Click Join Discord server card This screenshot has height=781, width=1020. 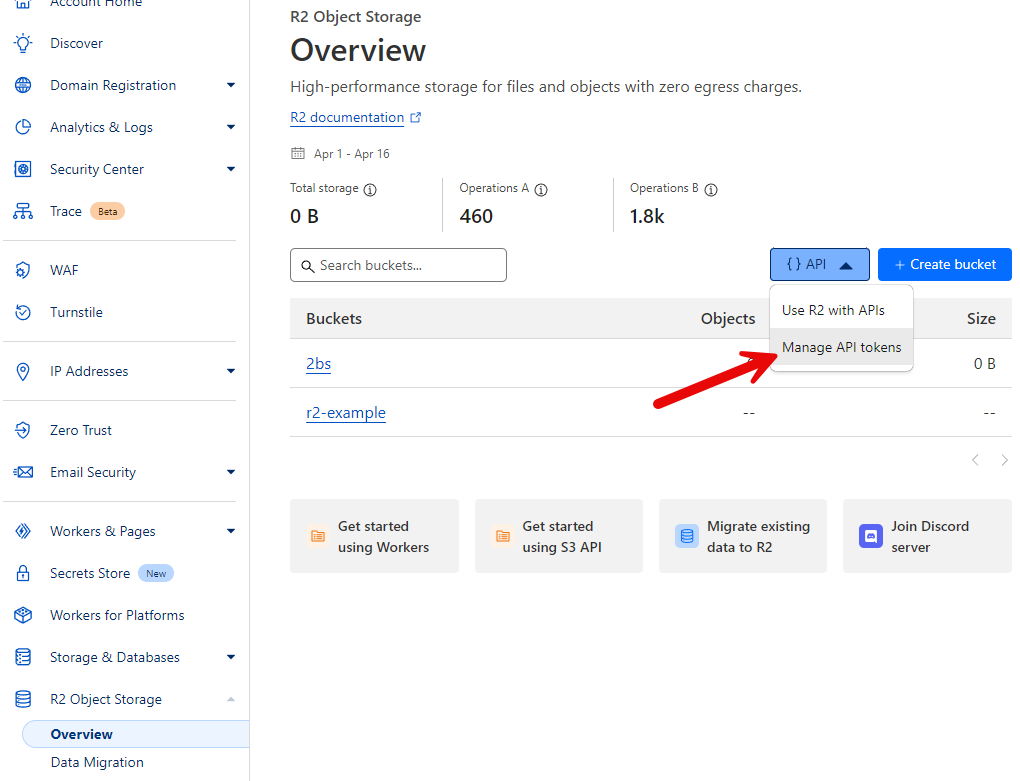(x=927, y=536)
